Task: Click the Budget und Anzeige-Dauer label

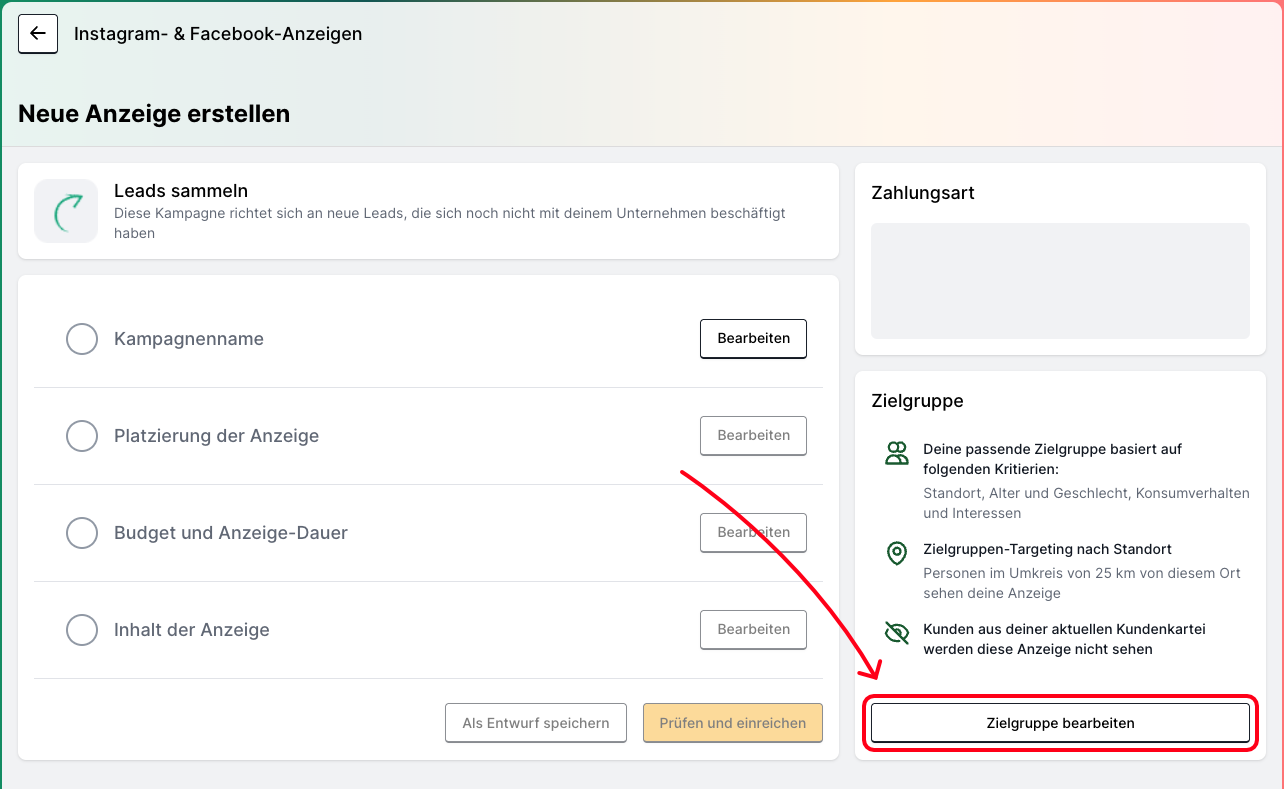Action: [231, 533]
